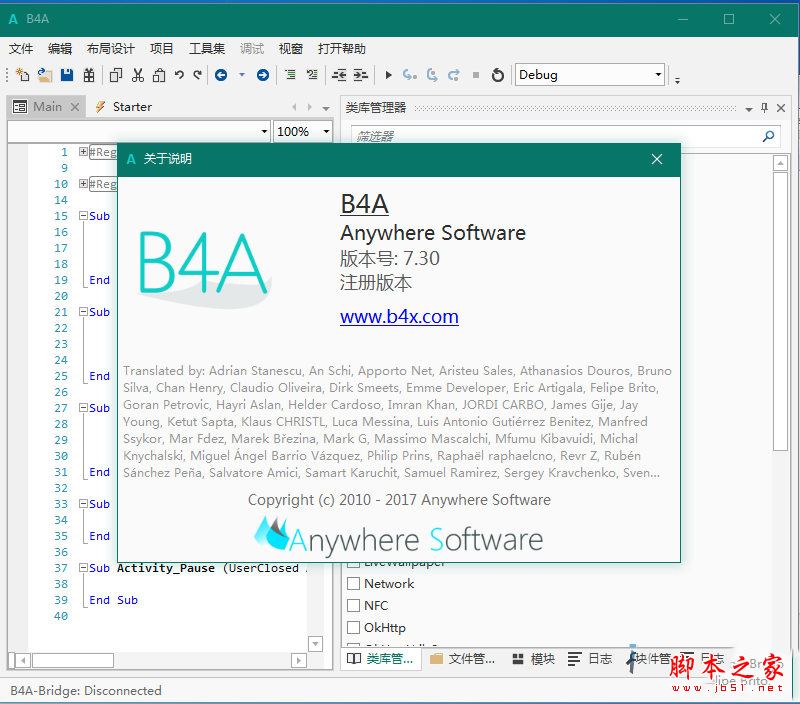Enable the Network library checkbox
The height and width of the screenshot is (704, 800).
[x=353, y=584]
